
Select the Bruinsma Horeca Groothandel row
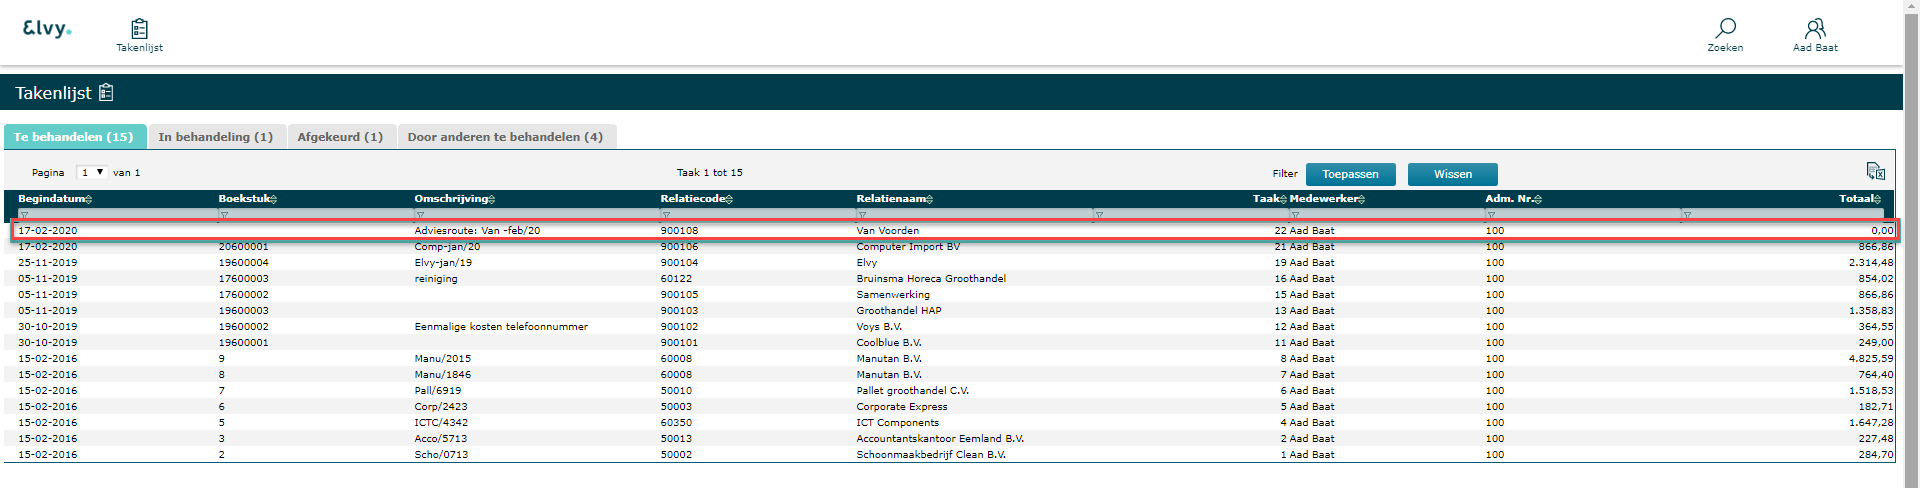(930, 279)
